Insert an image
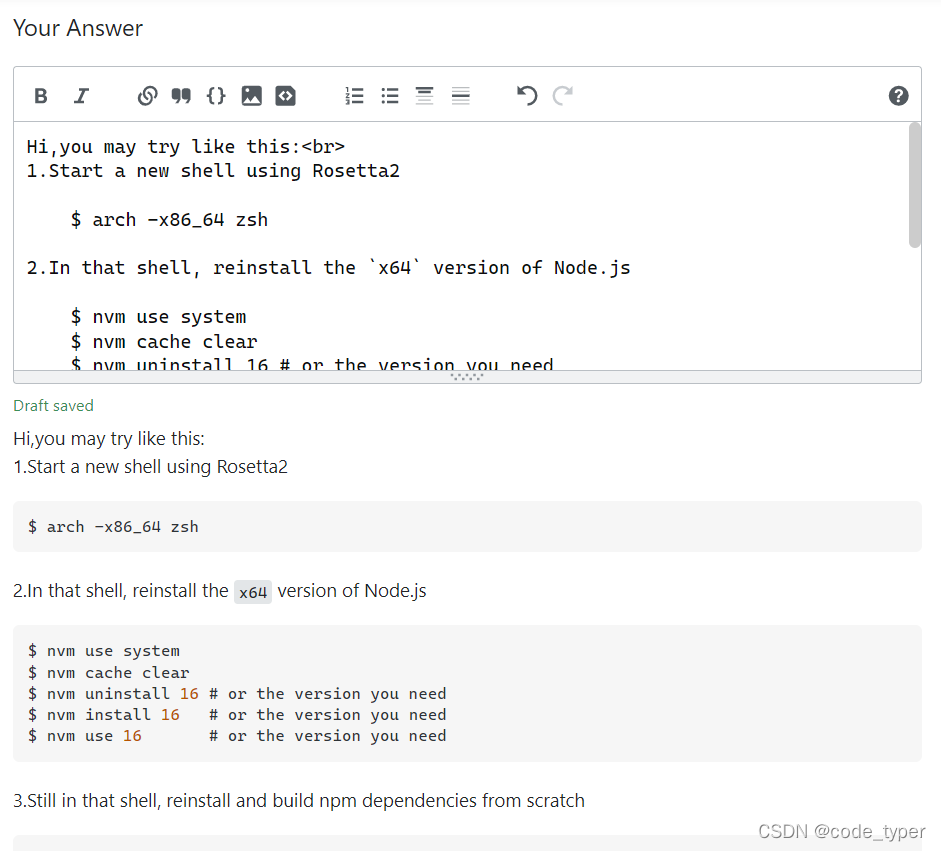The image size is (941, 851). coord(251,96)
